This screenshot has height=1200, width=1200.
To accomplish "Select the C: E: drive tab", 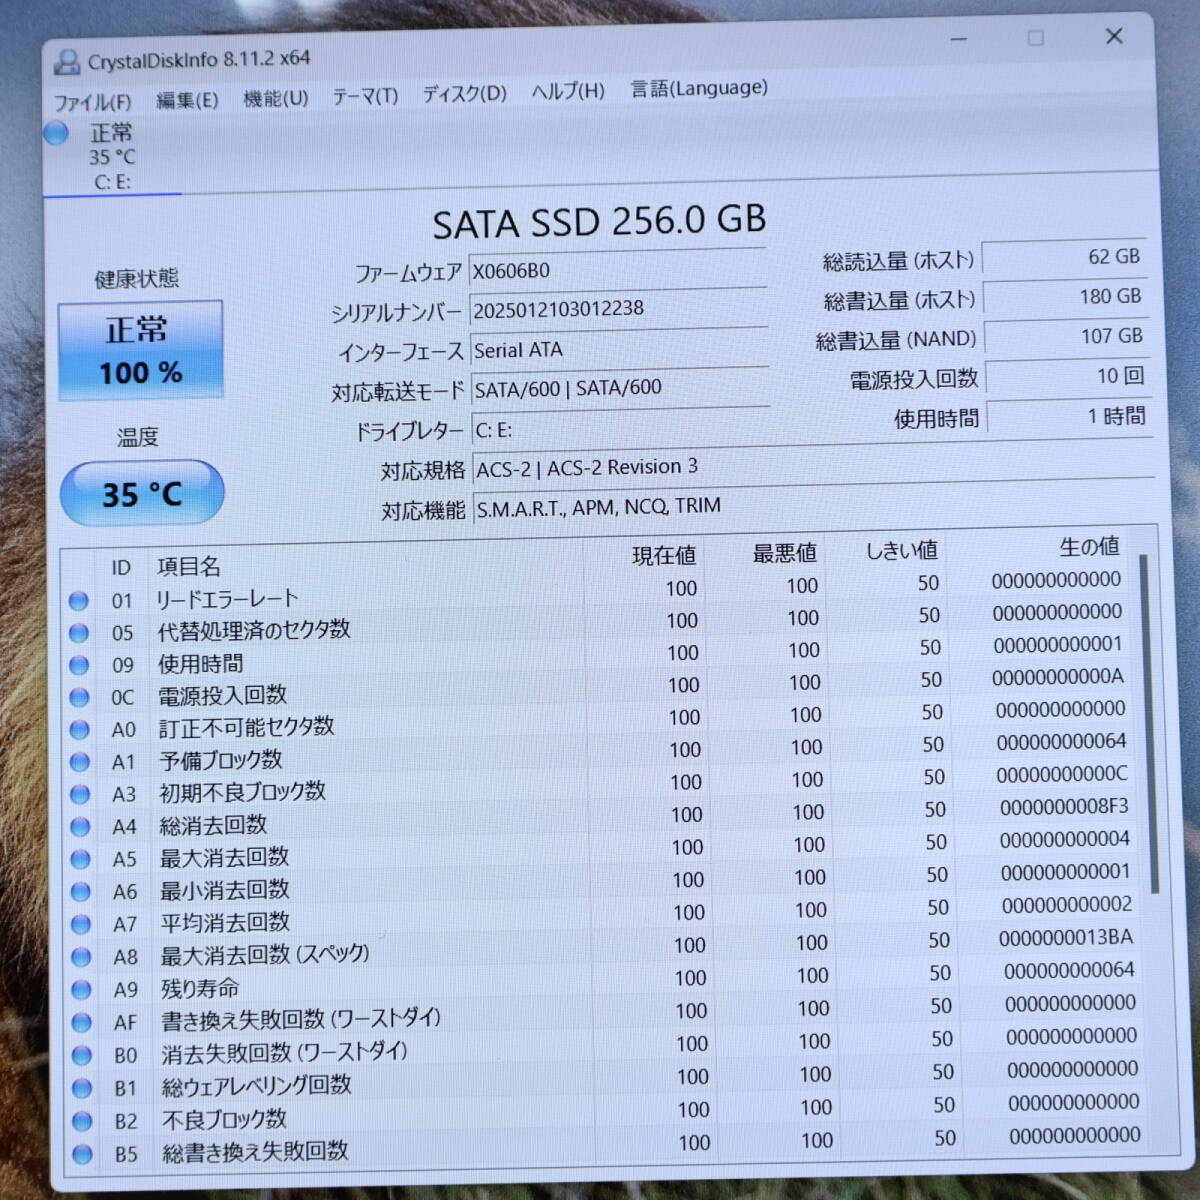I will coord(112,157).
